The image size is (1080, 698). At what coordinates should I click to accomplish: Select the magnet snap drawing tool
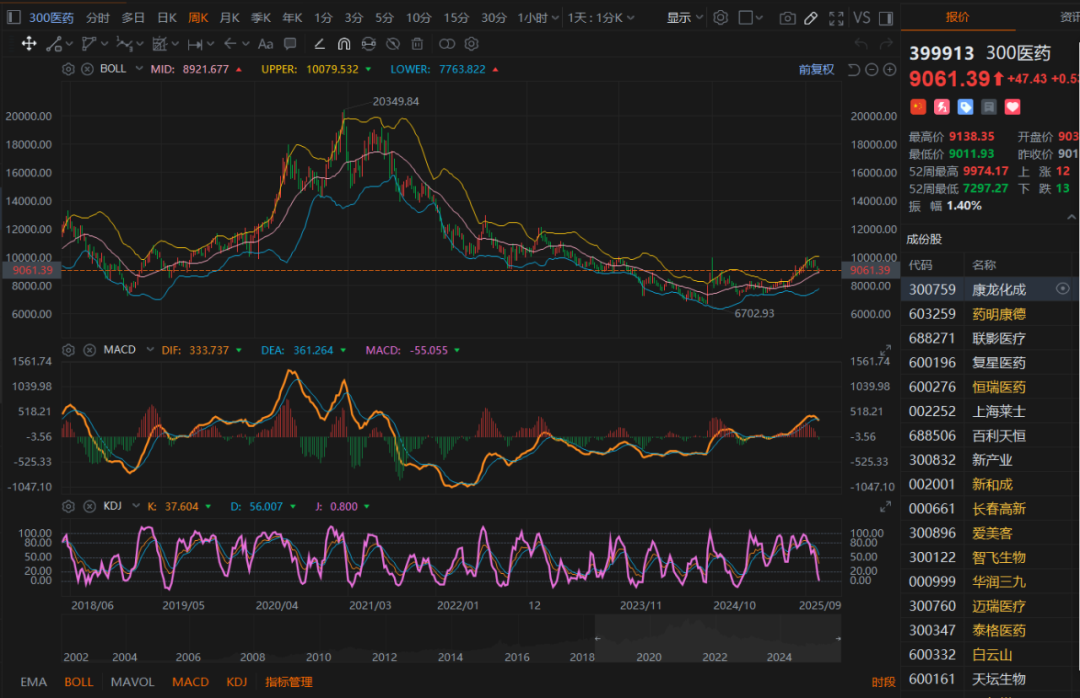click(344, 44)
